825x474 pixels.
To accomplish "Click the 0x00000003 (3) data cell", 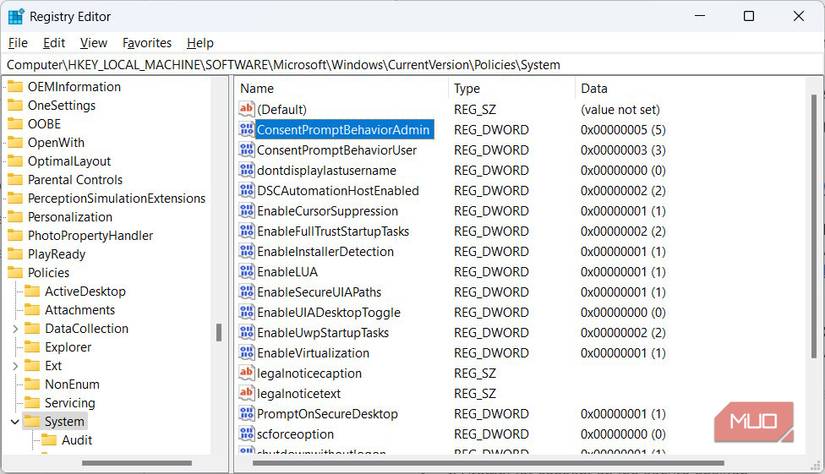I will [x=623, y=150].
